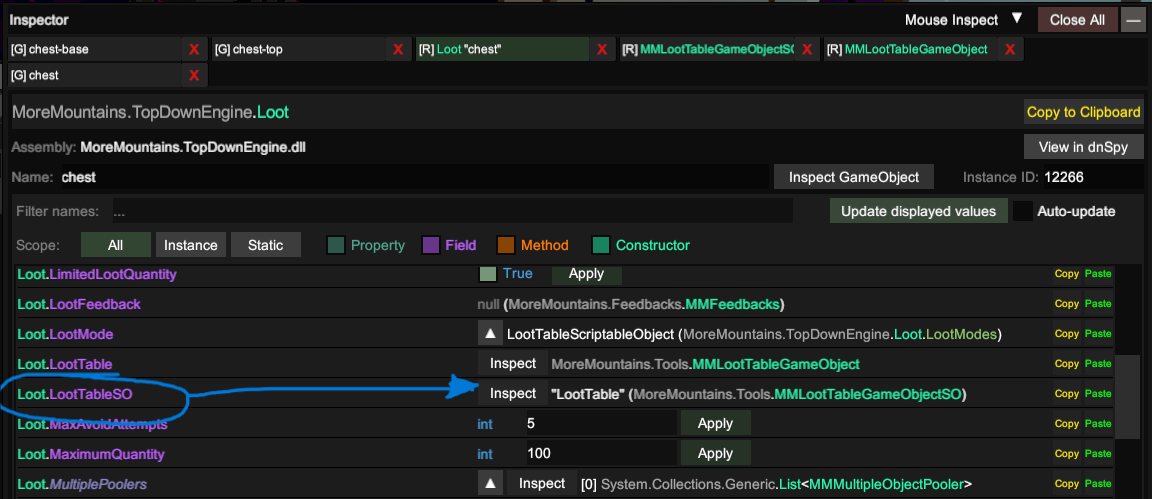Inspect the Loot.LootTable value

coord(514,364)
